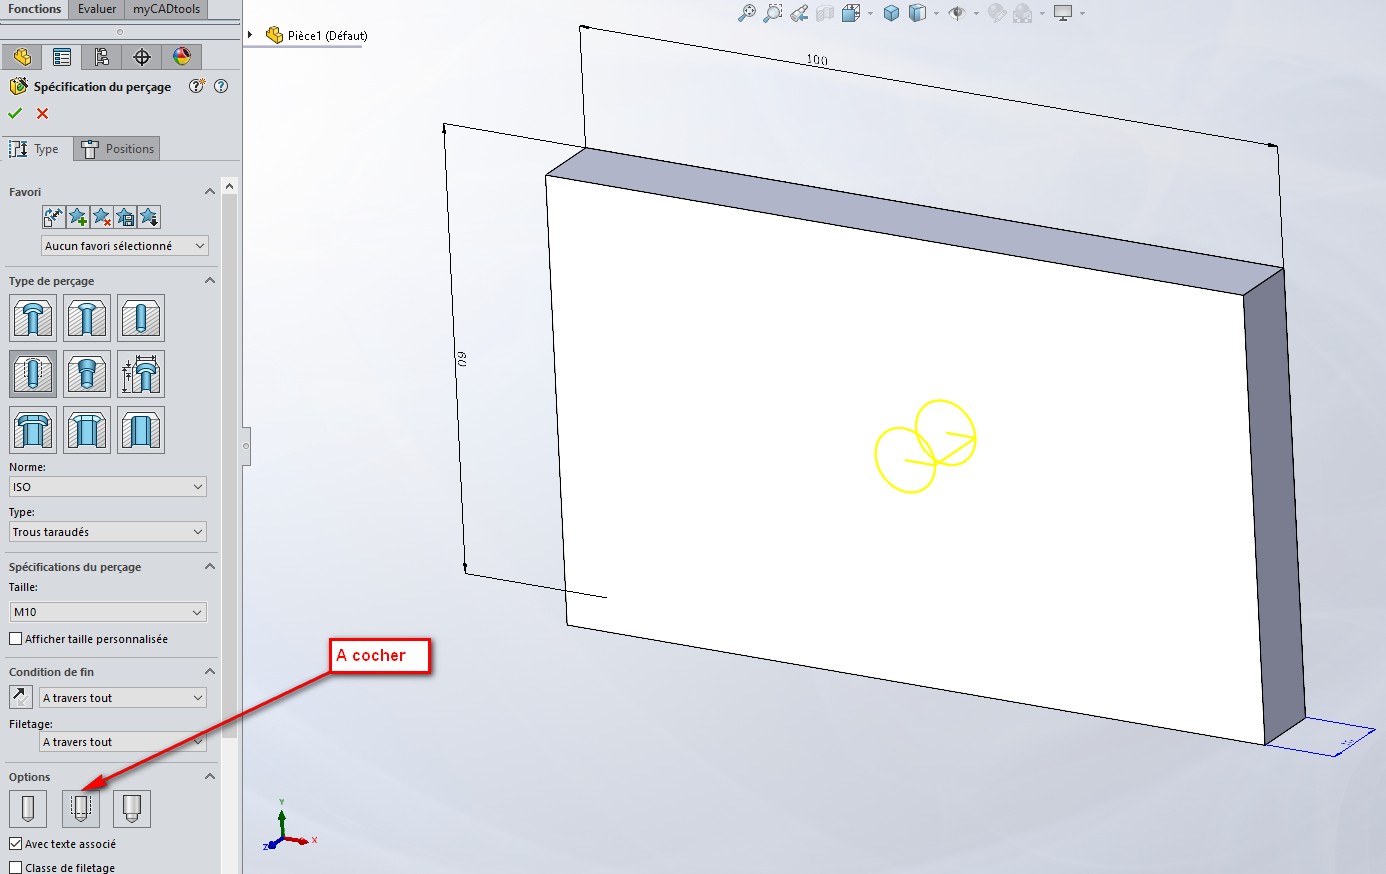Switch to the Positions tab
The image size is (1386, 874).
pos(119,149)
